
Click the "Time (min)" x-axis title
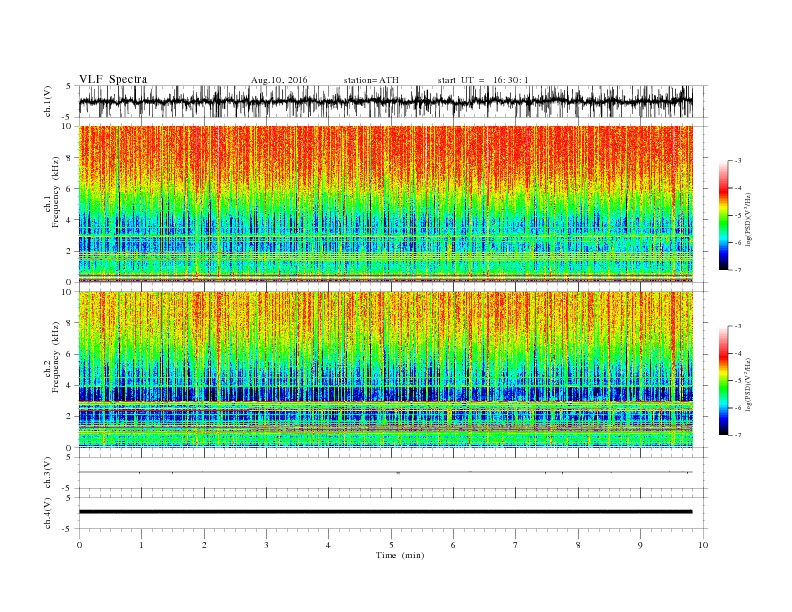(400, 555)
